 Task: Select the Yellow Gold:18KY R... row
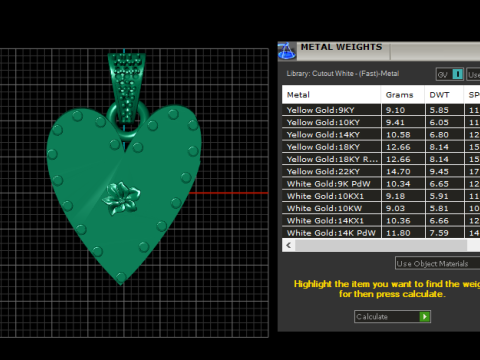[381, 159]
